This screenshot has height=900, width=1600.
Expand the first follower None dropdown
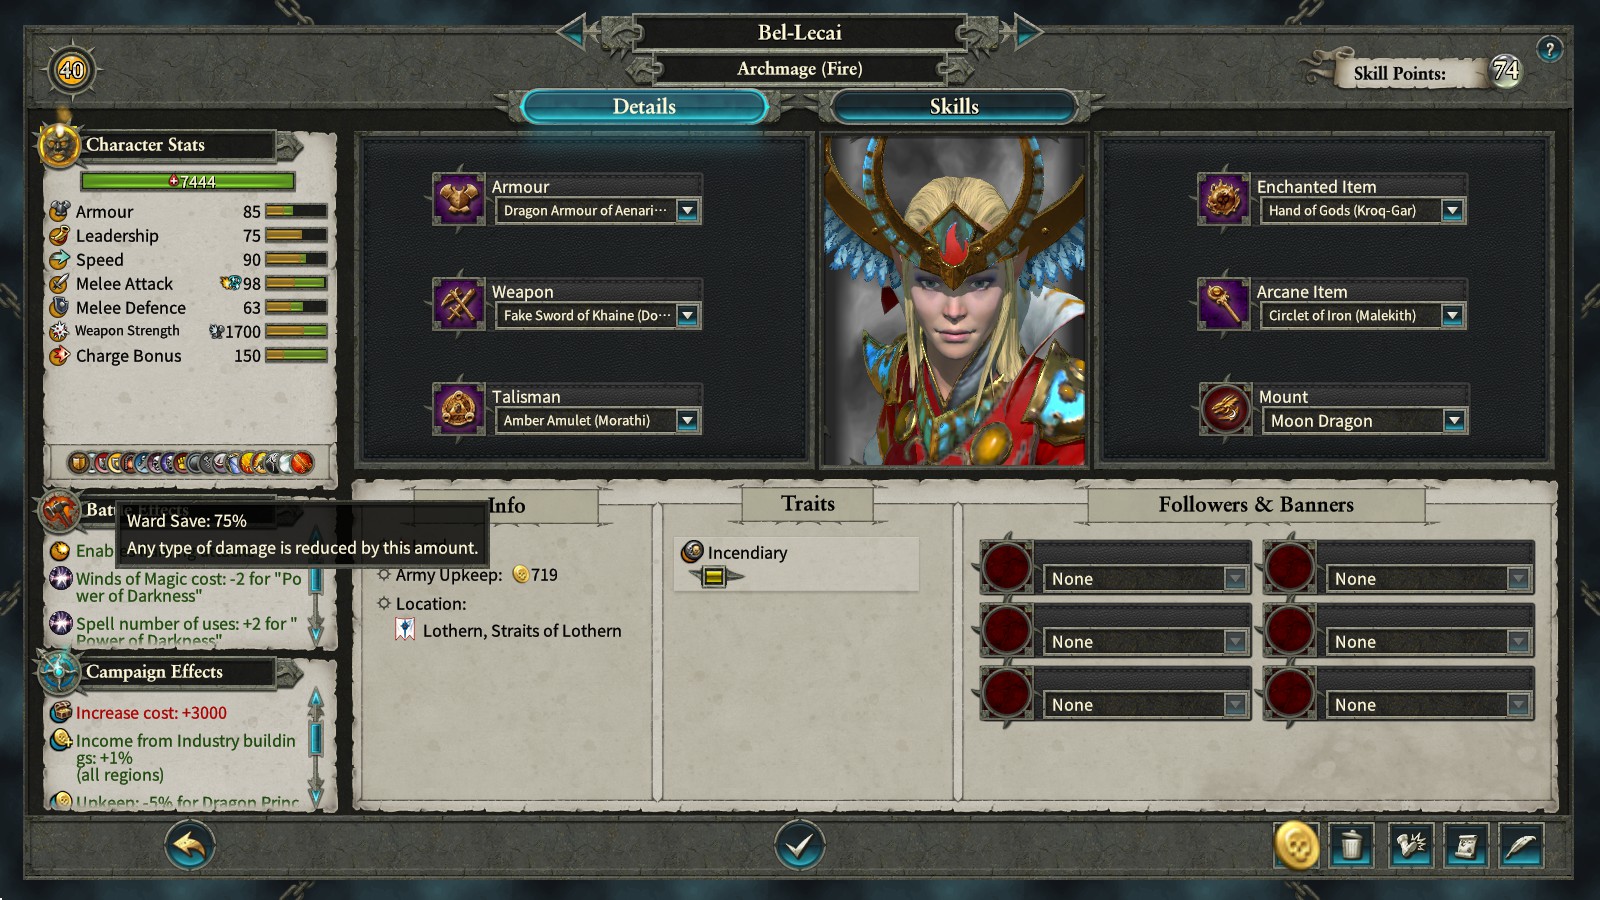pyautogui.click(x=1236, y=579)
